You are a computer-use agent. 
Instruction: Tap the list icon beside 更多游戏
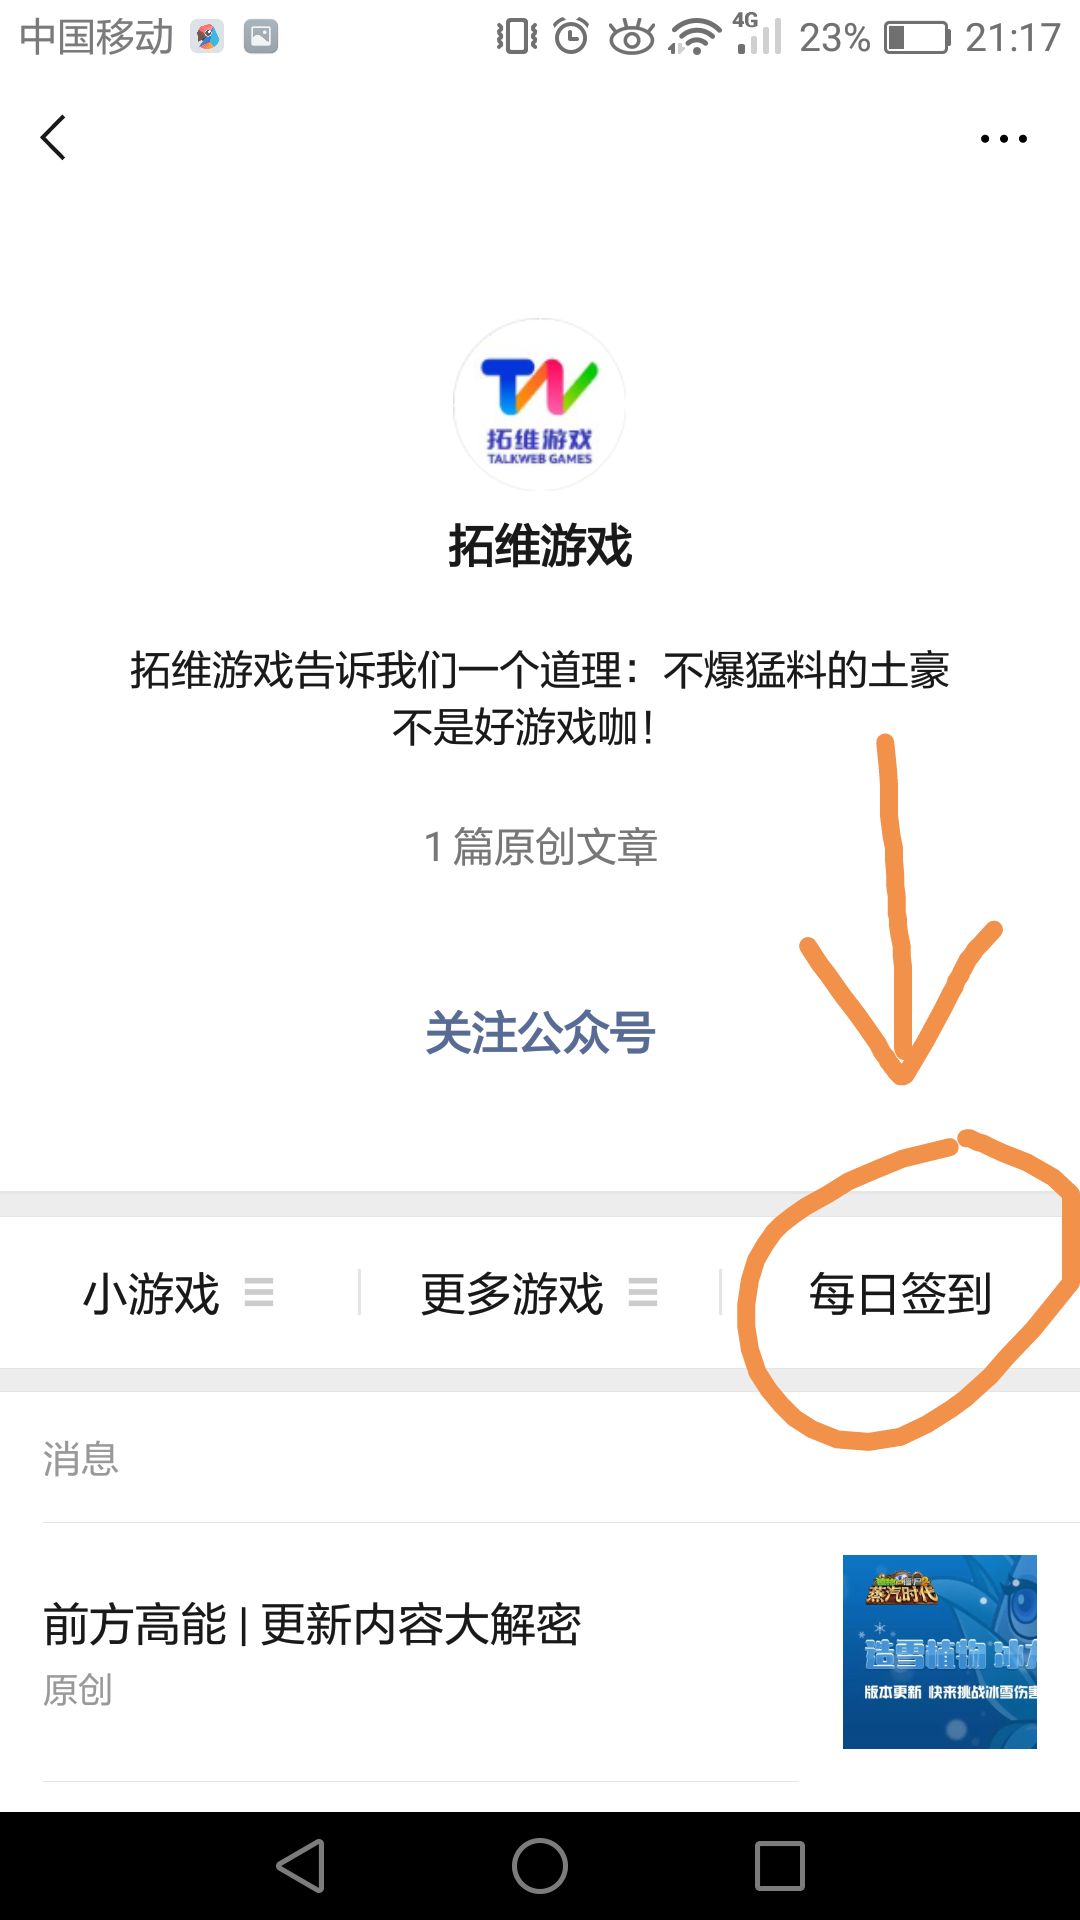tap(643, 1293)
